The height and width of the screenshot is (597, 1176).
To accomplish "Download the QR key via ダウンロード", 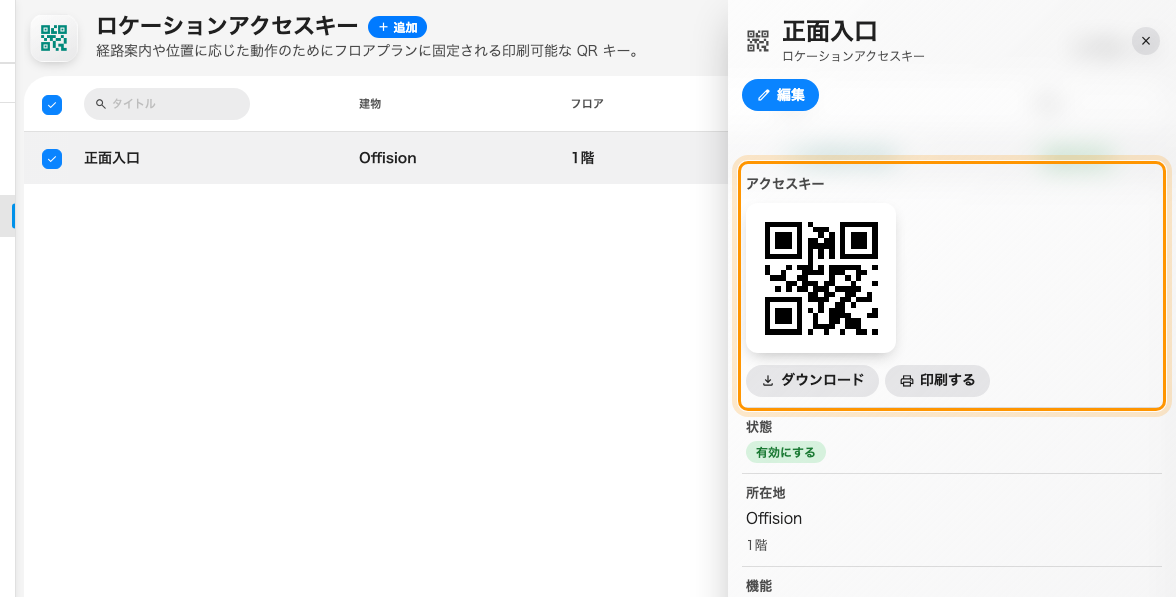I will (x=812, y=380).
